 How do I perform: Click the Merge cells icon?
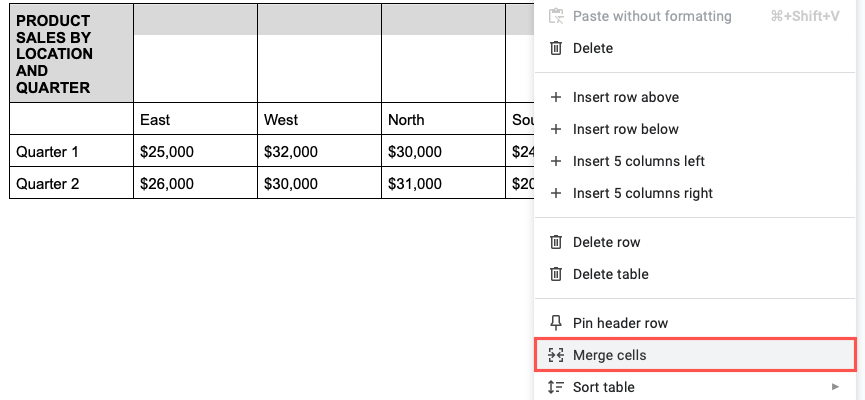coord(556,355)
